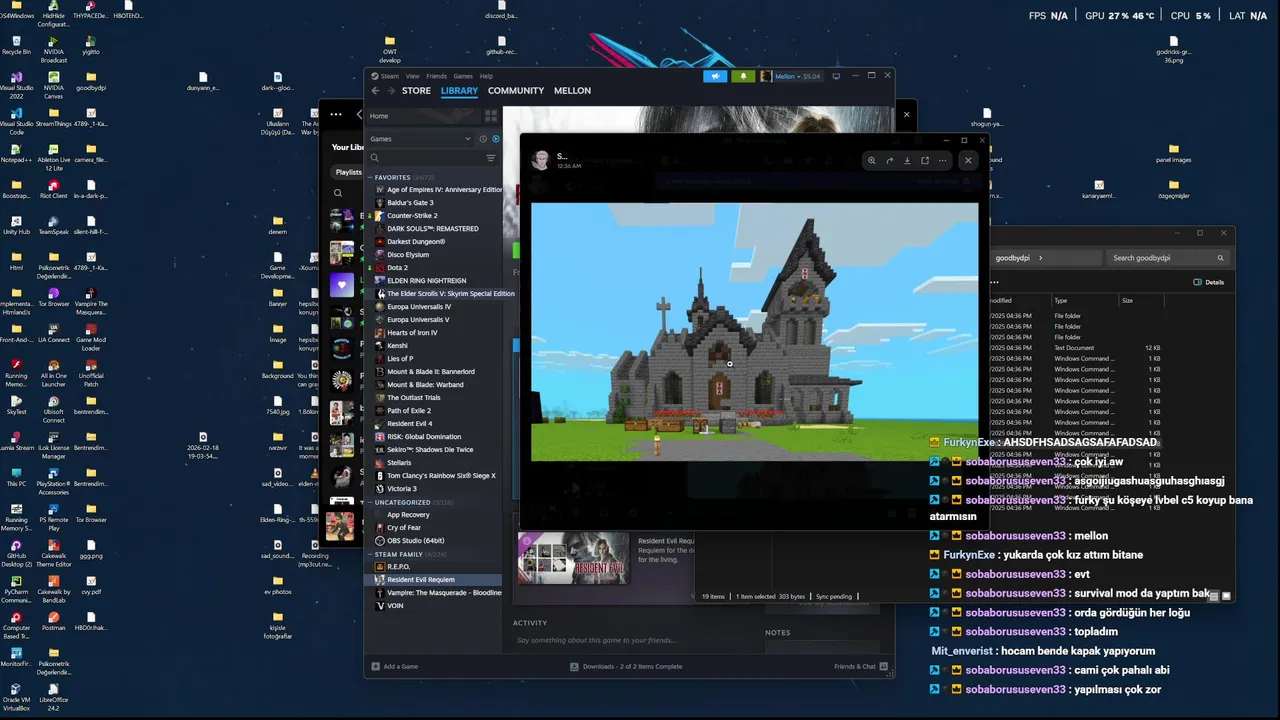The image size is (1280, 720).
Task: Toggle sort by recent activity clock
Action: tap(483, 139)
